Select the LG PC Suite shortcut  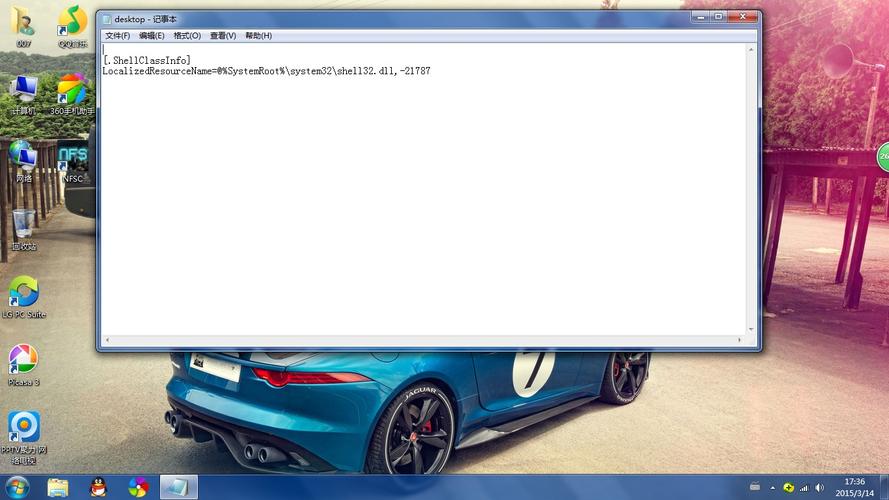coord(23,293)
